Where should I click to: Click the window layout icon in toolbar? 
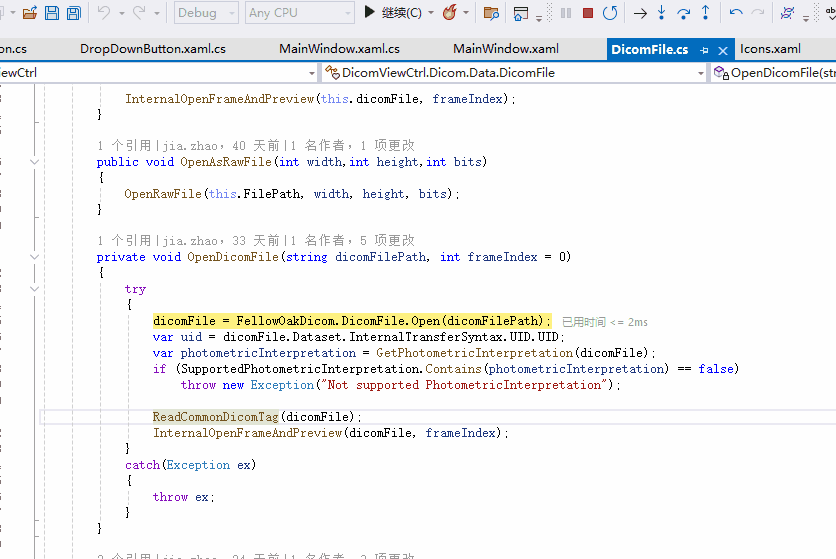click(521, 13)
